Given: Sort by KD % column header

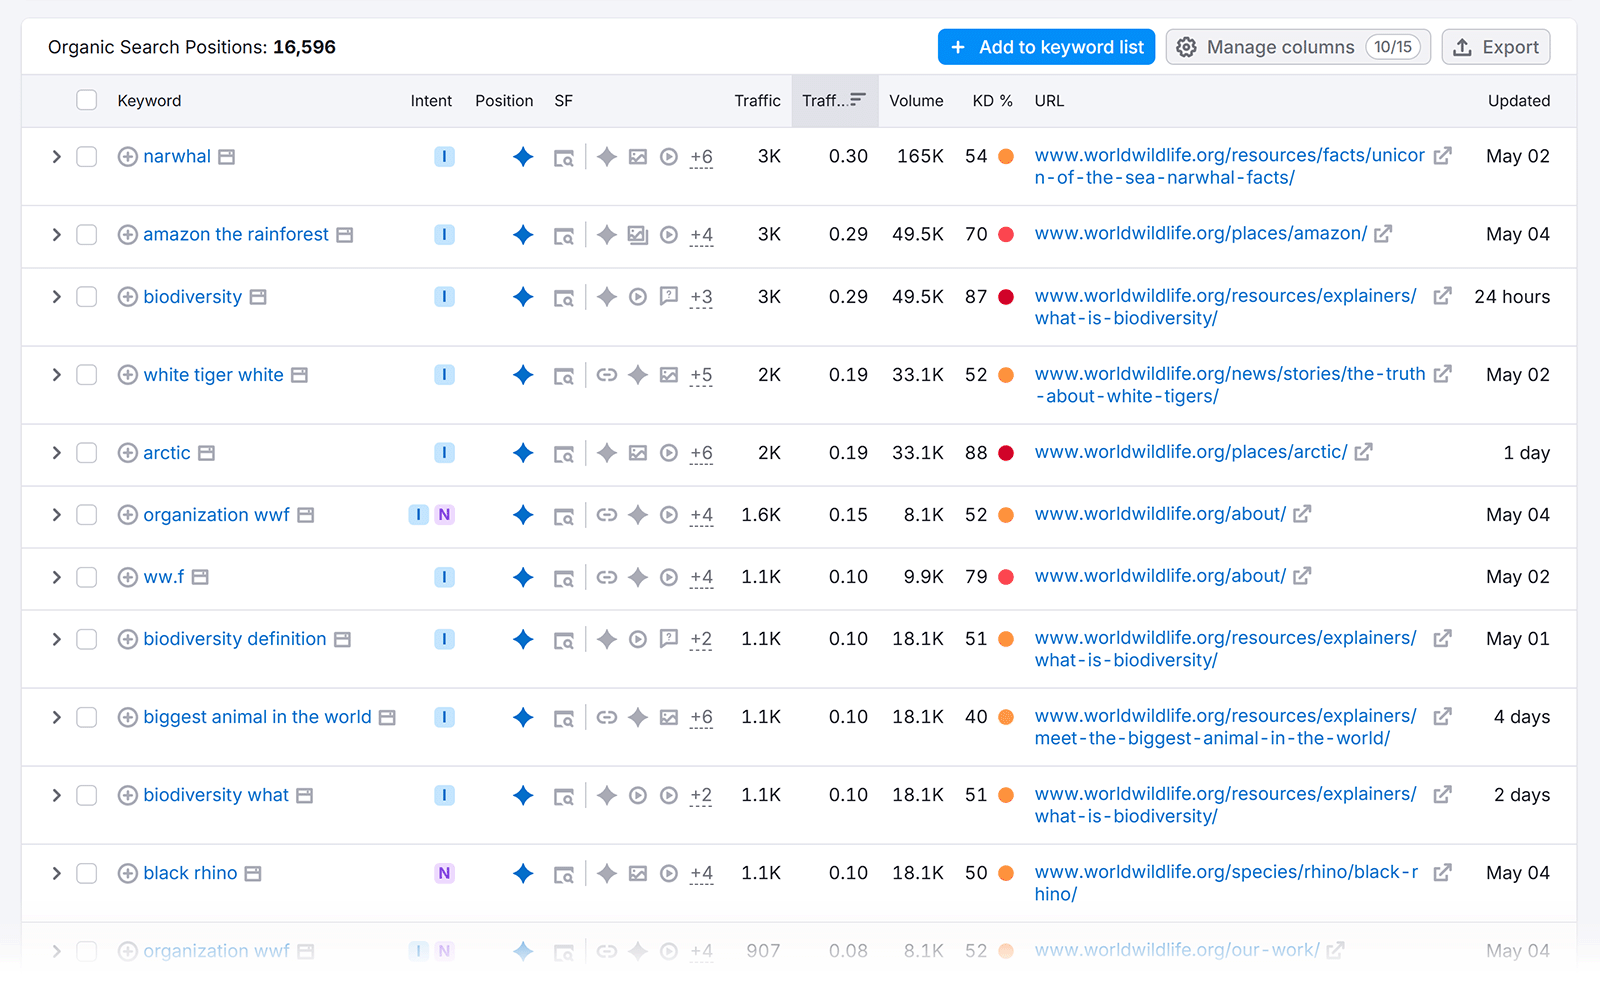Looking at the screenshot, I should (x=992, y=101).
